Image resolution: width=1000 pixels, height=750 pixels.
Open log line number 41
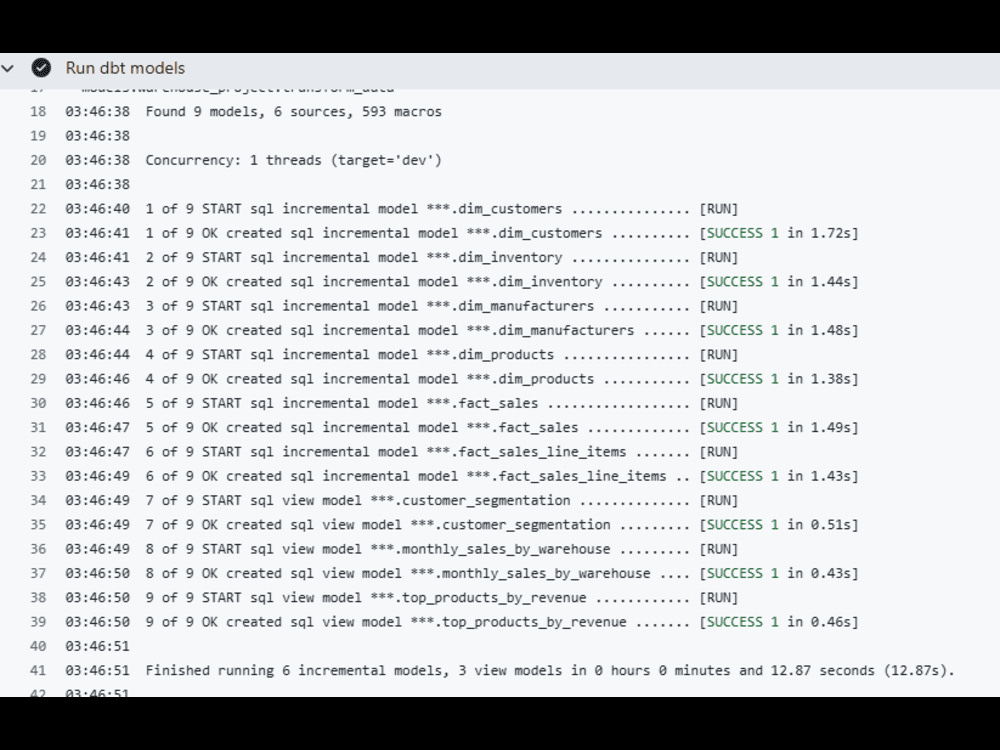(x=38, y=670)
